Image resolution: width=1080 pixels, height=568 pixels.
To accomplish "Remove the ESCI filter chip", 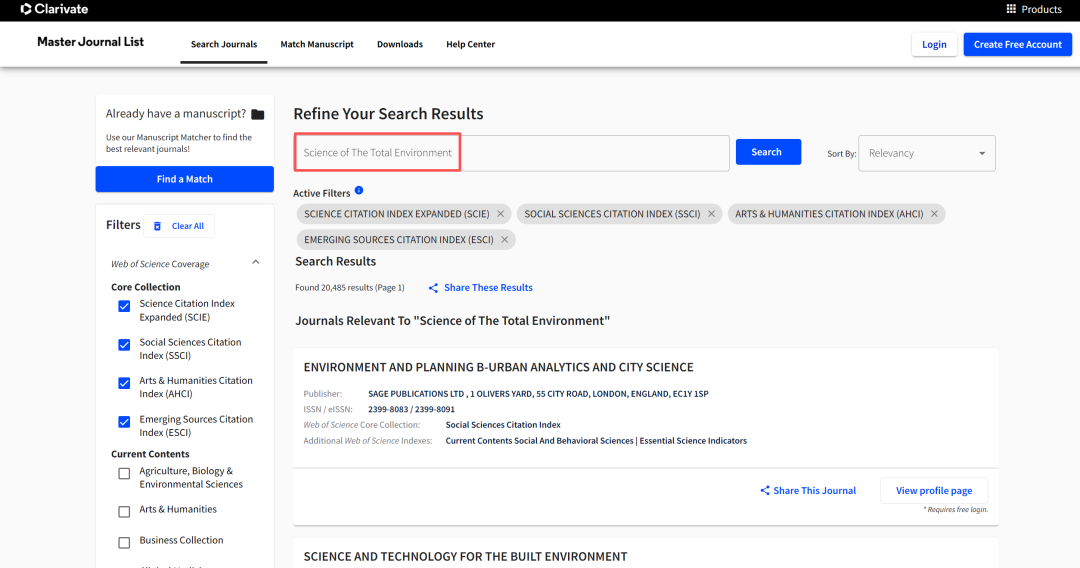I will 505,240.
